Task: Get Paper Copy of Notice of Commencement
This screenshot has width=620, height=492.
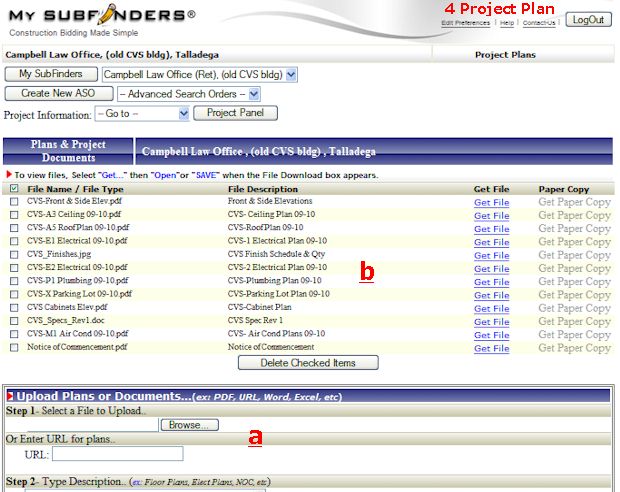Action: [x=575, y=348]
